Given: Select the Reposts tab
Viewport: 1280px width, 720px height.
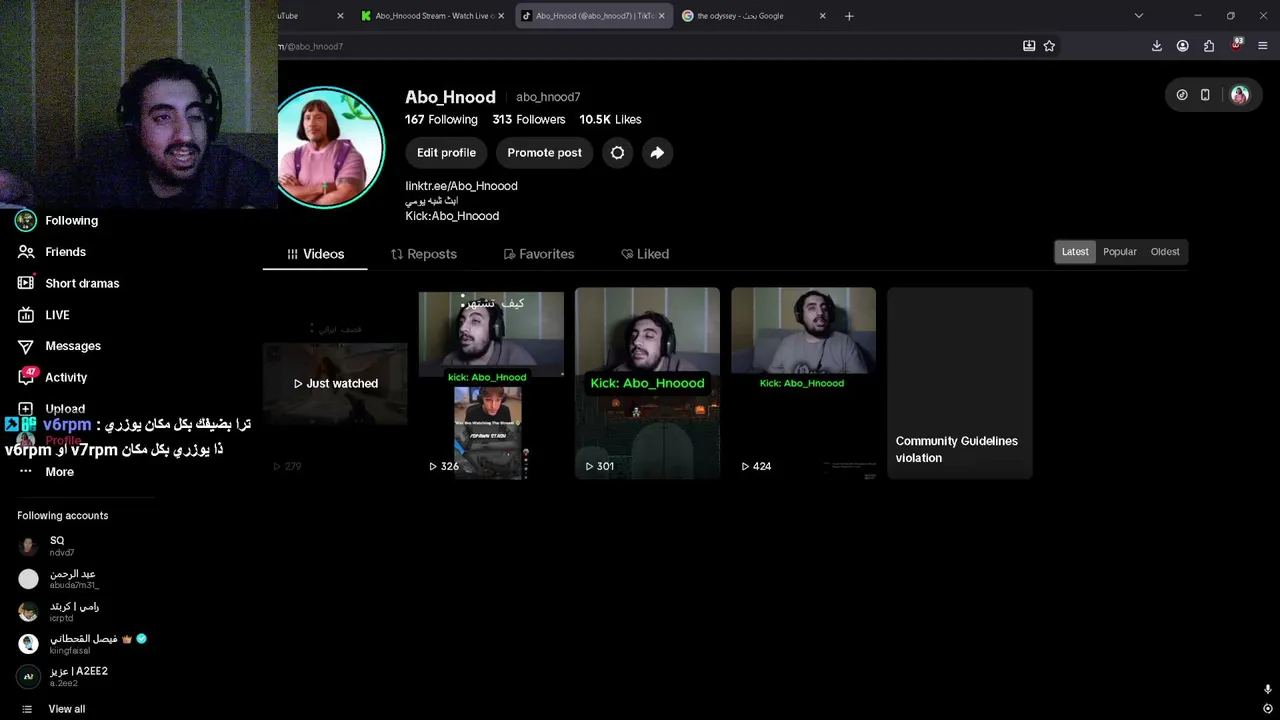Looking at the screenshot, I should click(423, 254).
